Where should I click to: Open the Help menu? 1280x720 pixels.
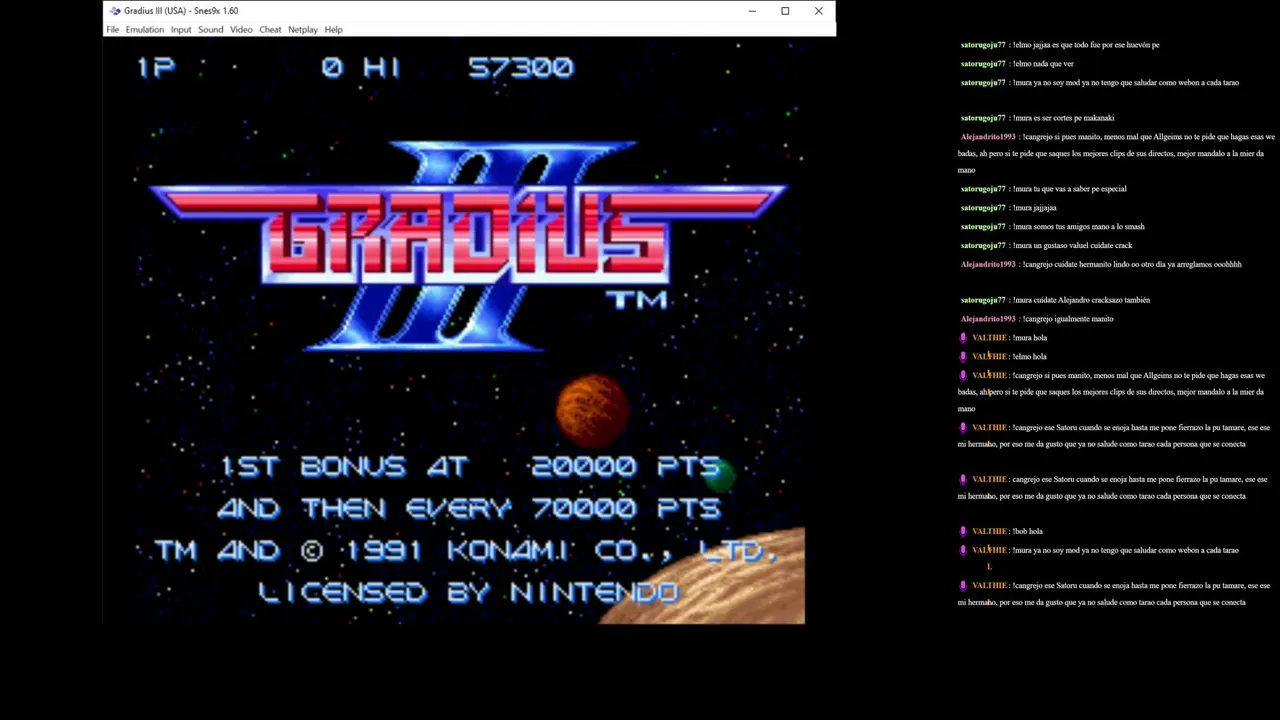(x=334, y=30)
